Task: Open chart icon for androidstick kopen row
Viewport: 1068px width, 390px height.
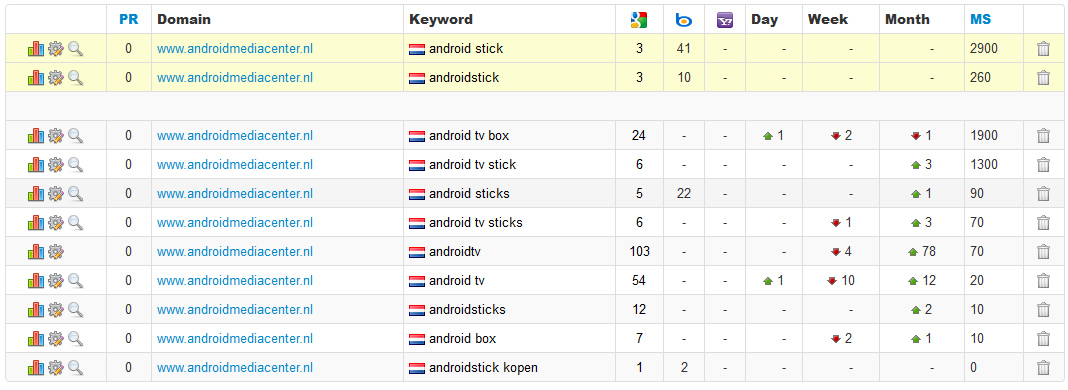Action: click(x=35, y=368)
